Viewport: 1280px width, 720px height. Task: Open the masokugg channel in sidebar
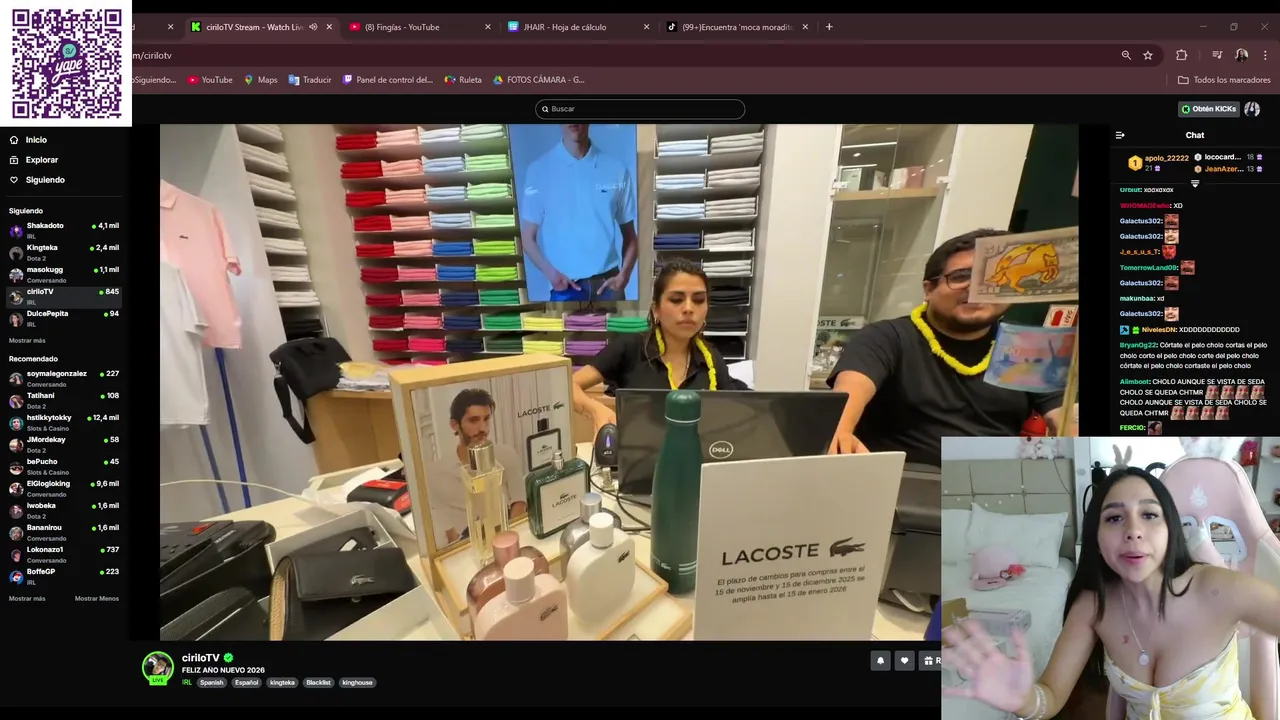pos(65,274)
